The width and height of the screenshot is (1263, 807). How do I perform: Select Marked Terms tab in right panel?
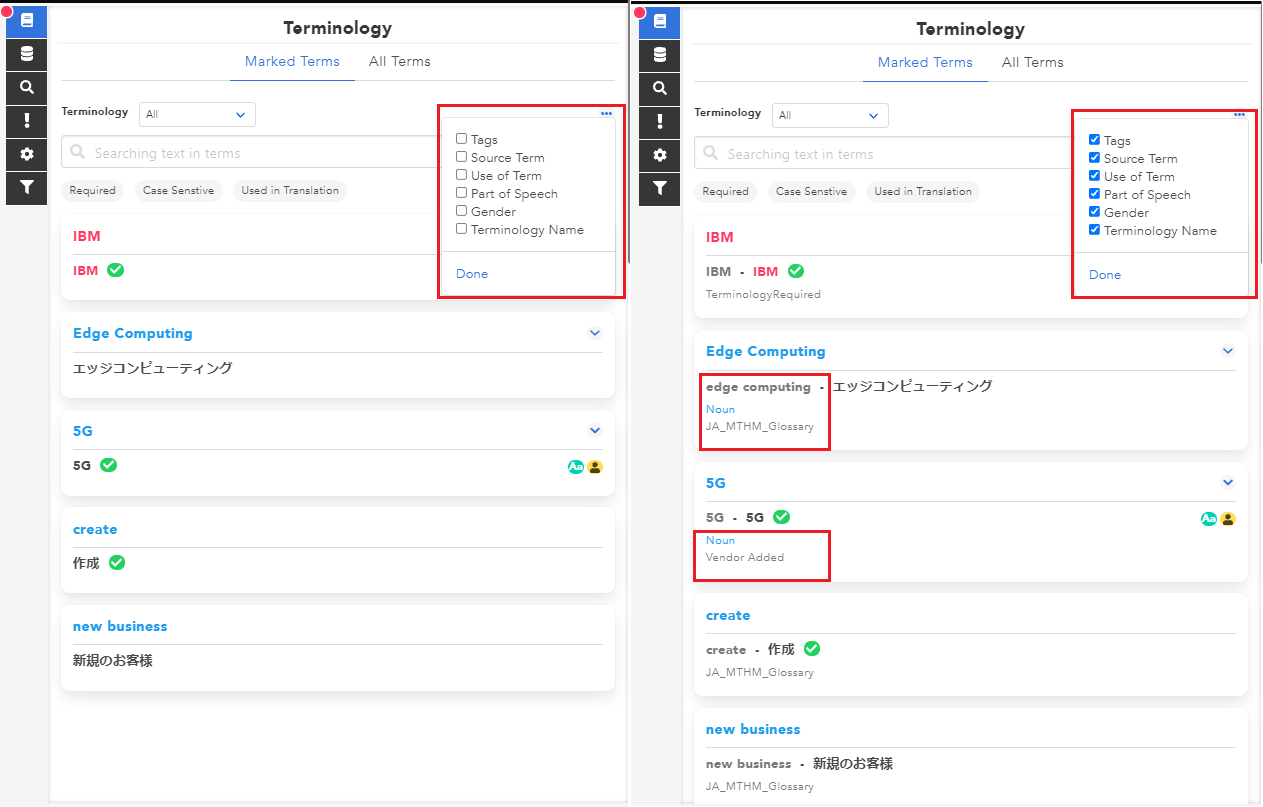[925, 62]
